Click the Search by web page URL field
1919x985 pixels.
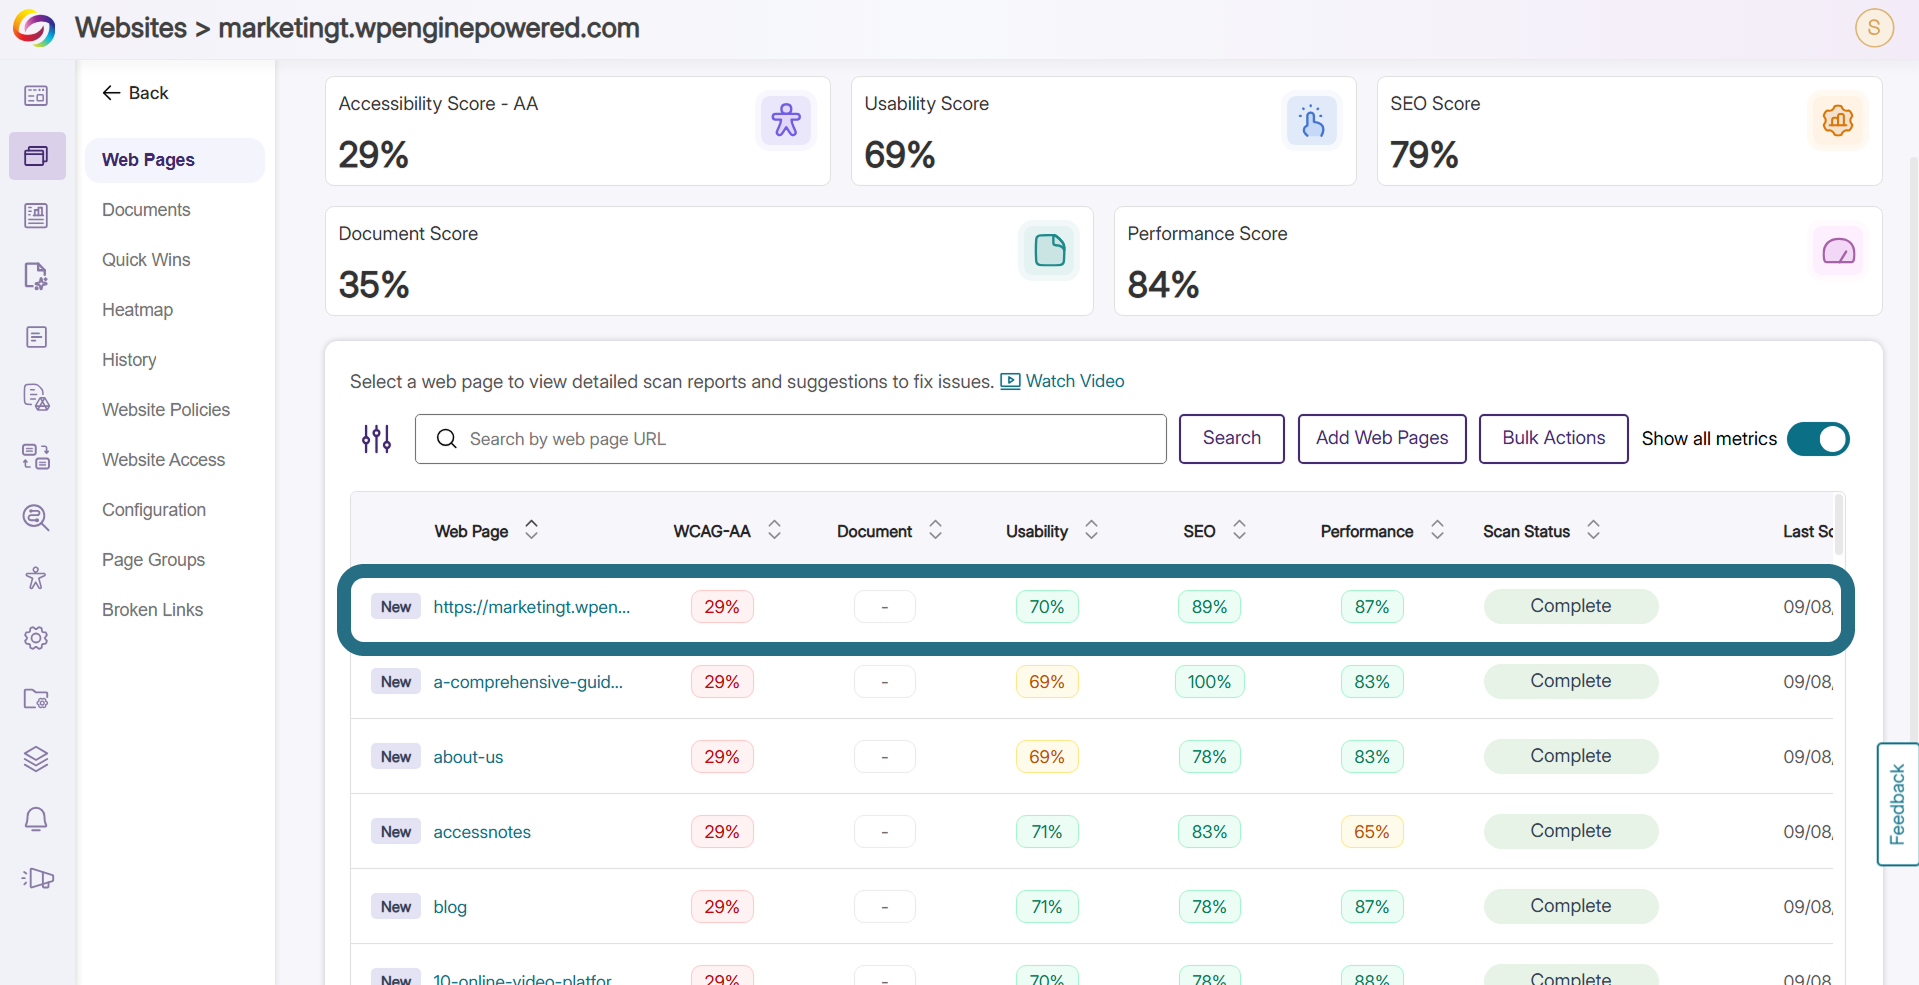pyautogui.click(x=791, y=439)
